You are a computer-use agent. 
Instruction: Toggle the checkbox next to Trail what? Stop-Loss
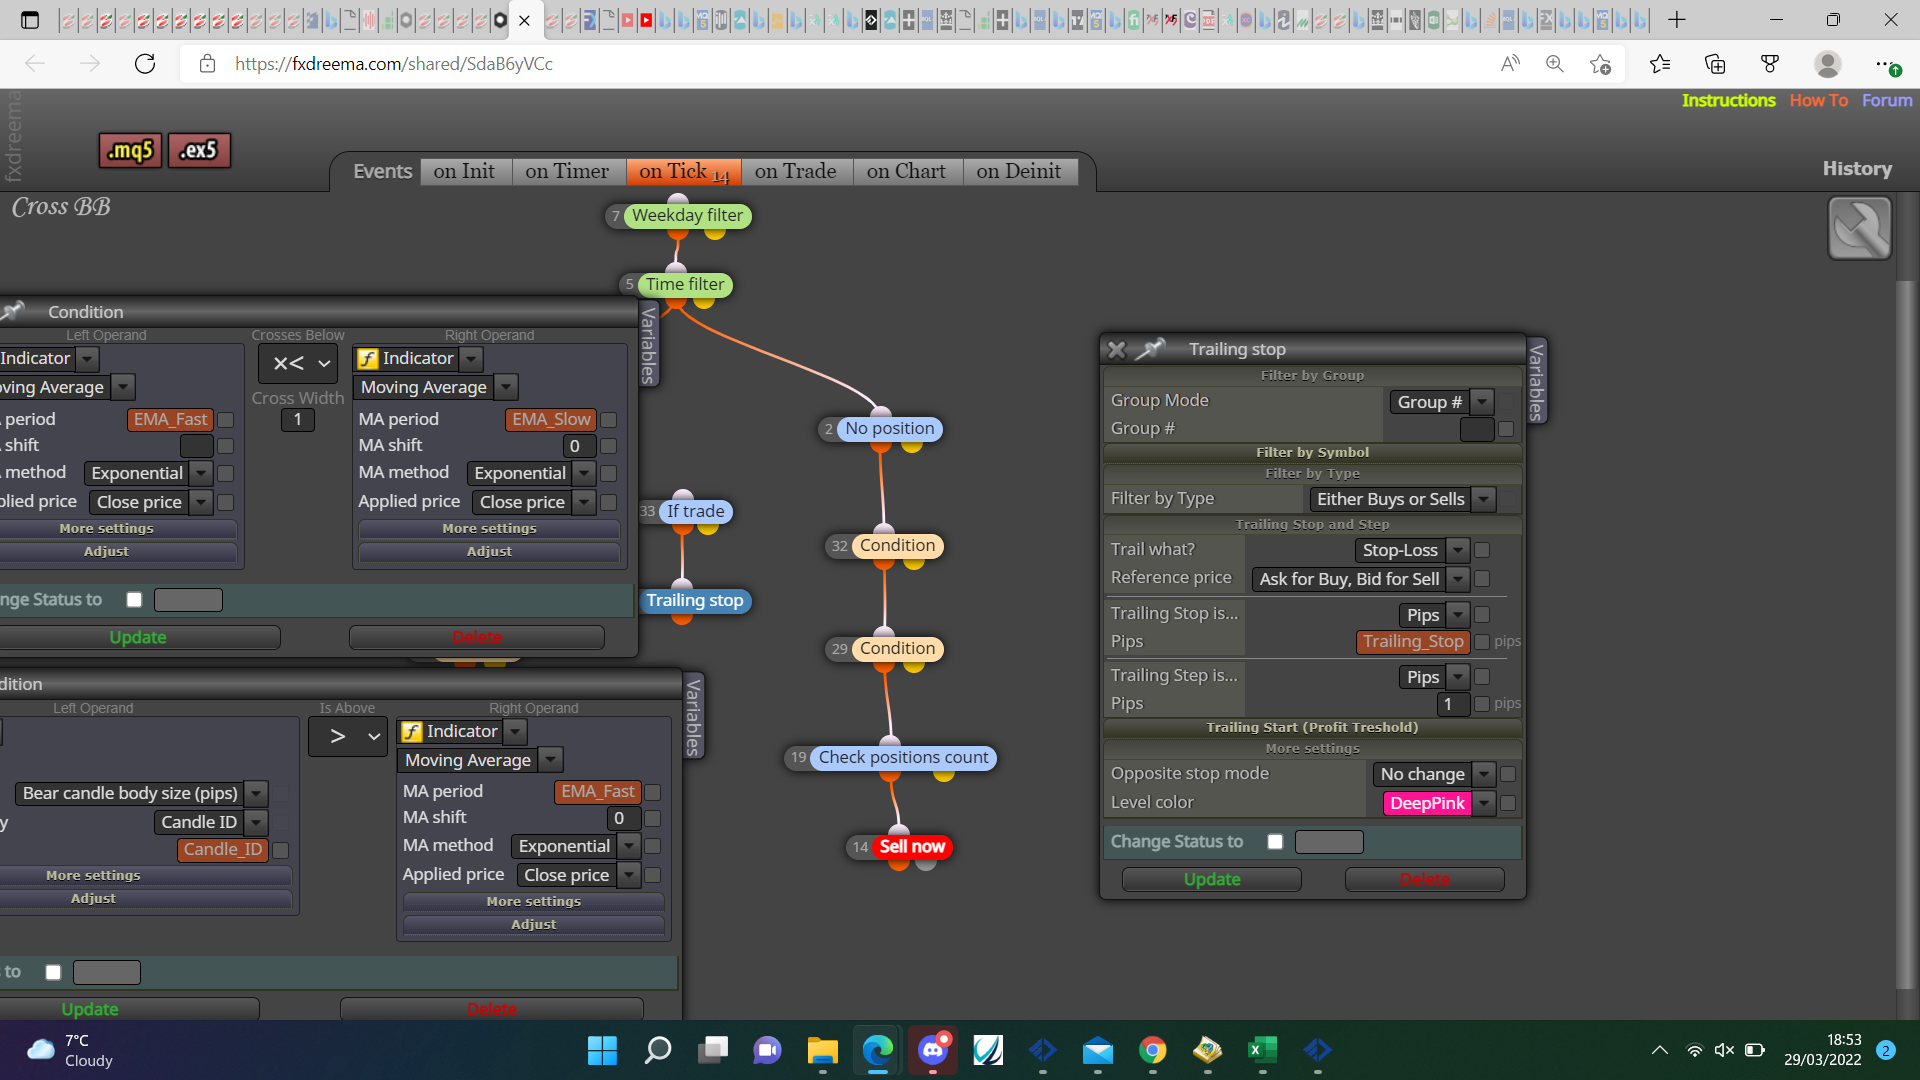pos(1482,550)
